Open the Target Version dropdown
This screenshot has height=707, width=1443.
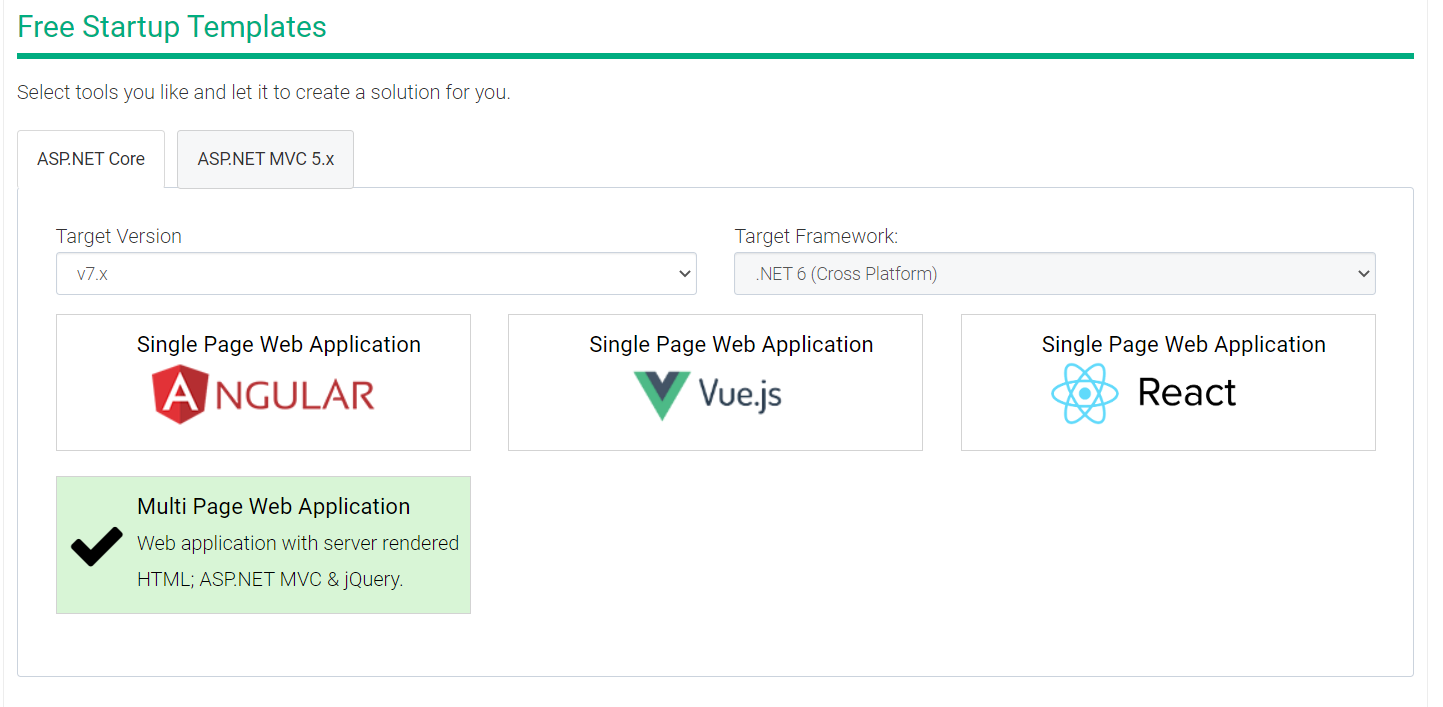tap(375, 274)
